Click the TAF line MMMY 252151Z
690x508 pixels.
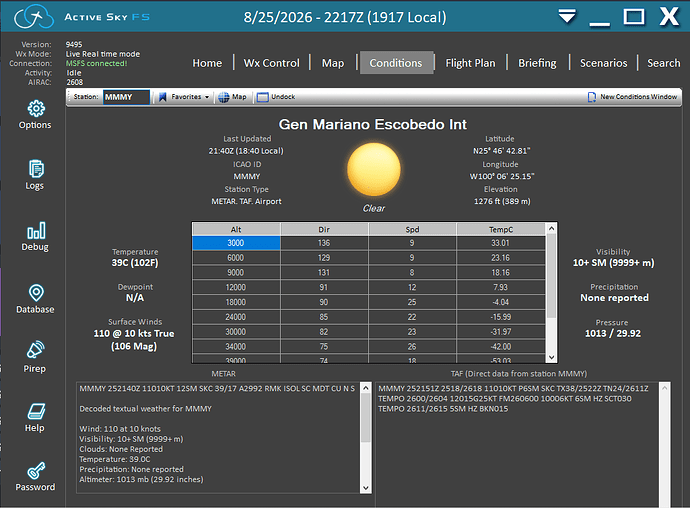(513, 389)
